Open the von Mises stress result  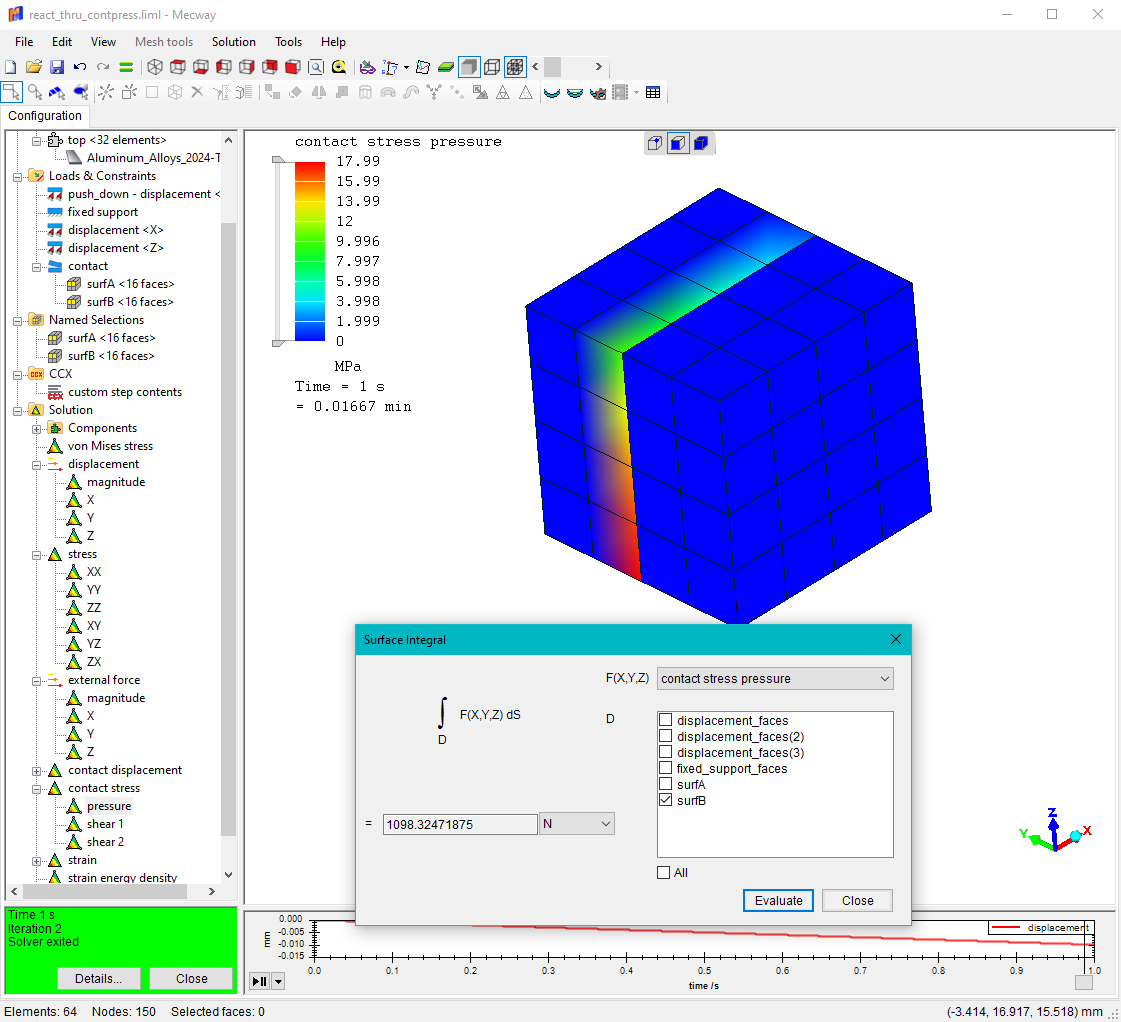pyautogui.click(x=110, y=446)
